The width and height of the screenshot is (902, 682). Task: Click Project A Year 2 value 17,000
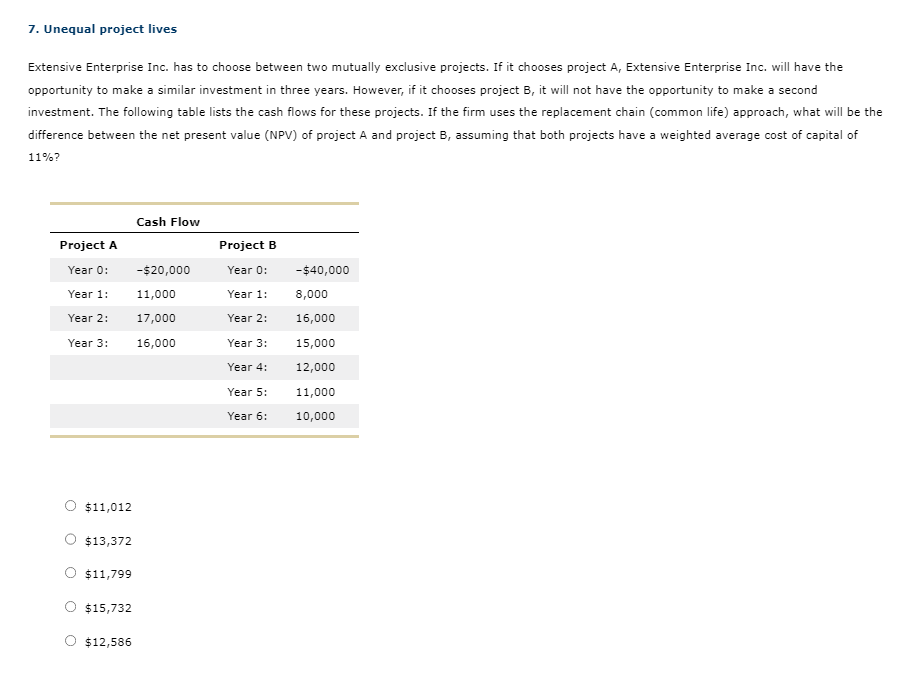(156, 319)
